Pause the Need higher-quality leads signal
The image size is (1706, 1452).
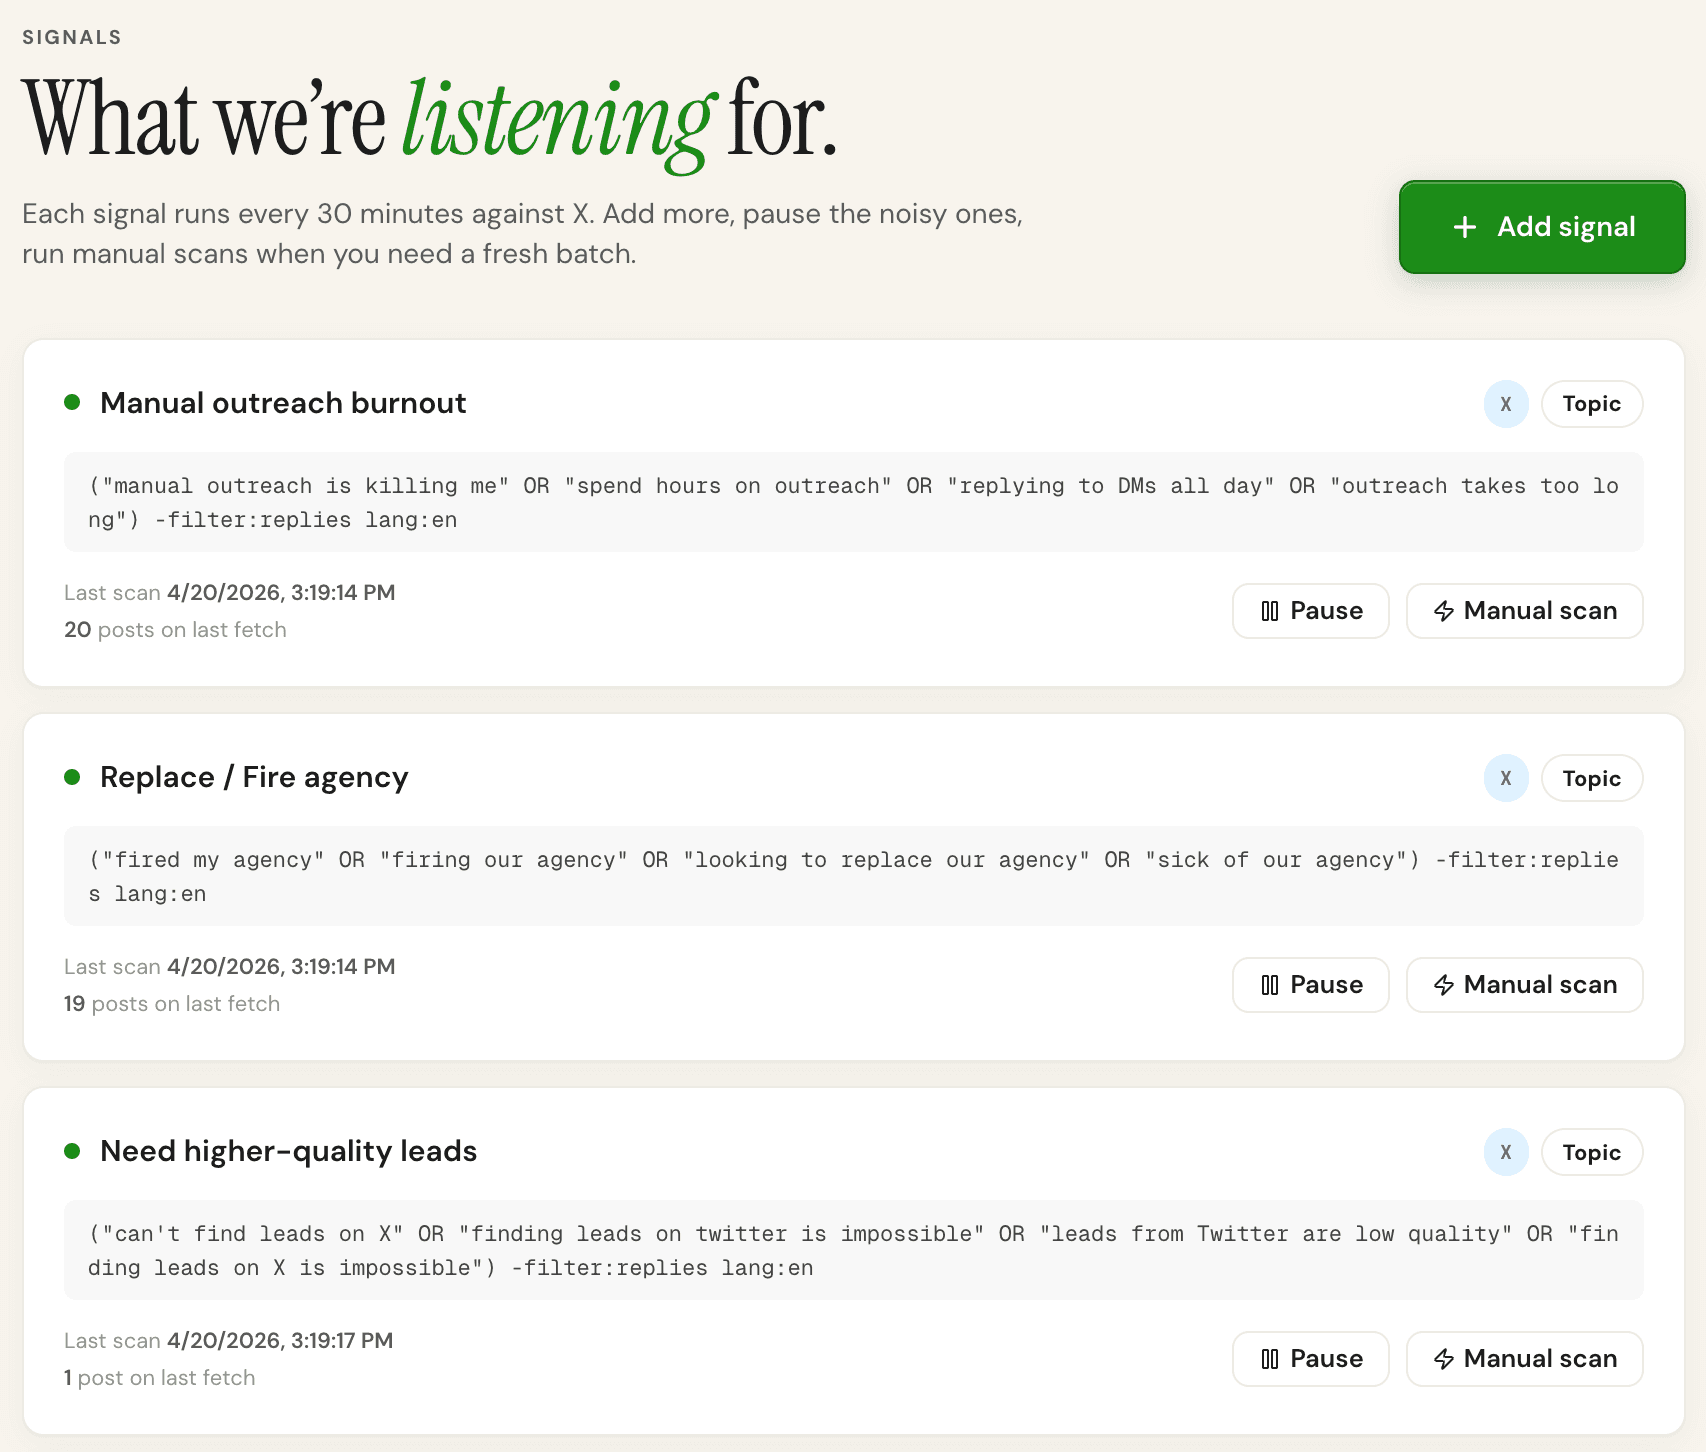pyautogui.click(x=1311, y=1359)
